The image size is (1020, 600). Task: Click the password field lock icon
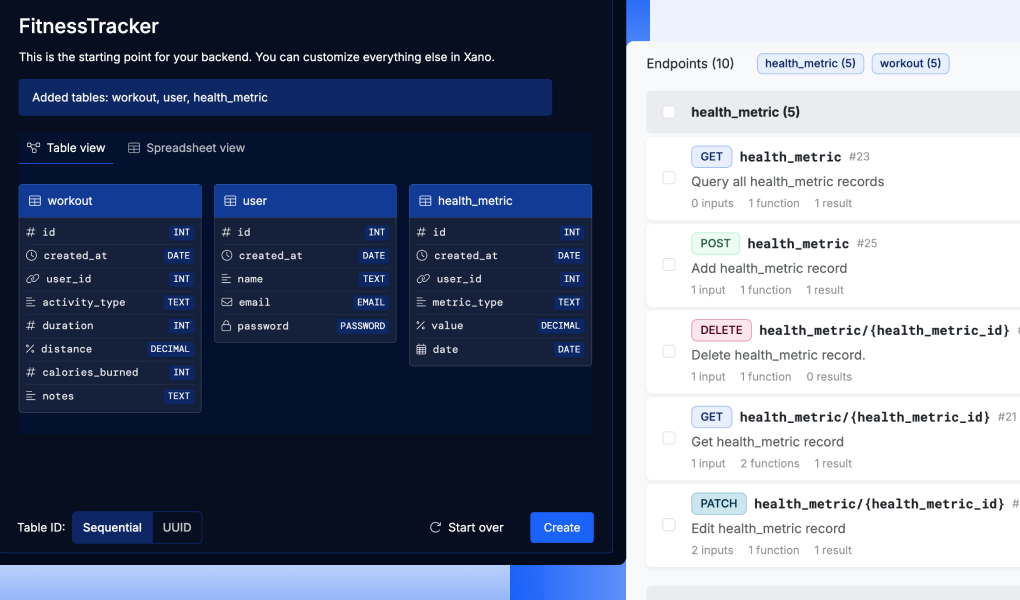[227, 326]
